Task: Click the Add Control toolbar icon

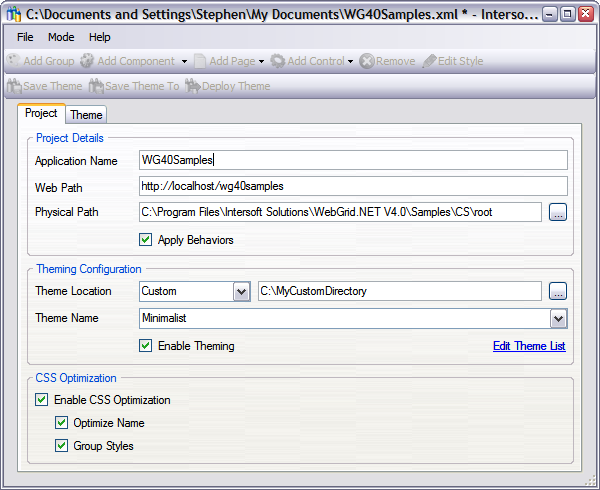Action: coord(277,61)
